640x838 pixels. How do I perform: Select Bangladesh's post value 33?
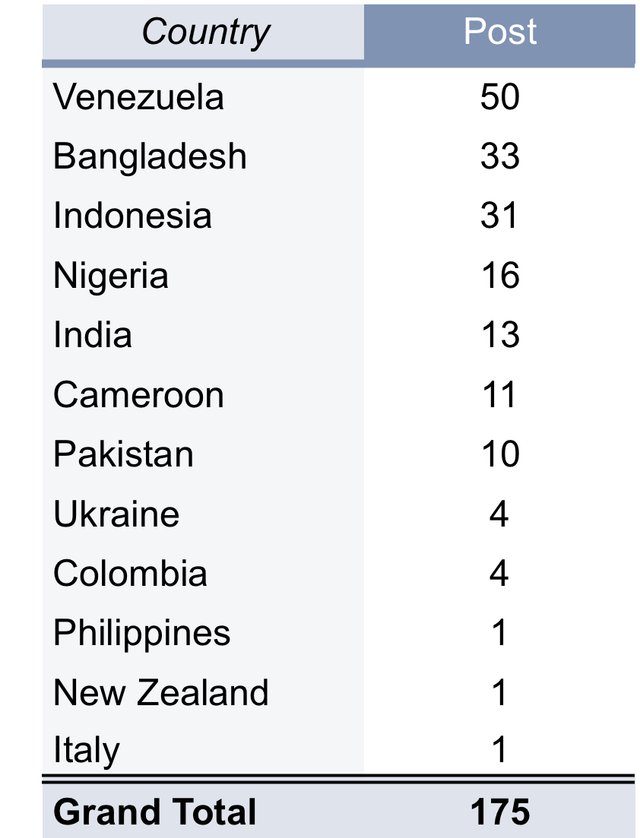click(500, 157)
